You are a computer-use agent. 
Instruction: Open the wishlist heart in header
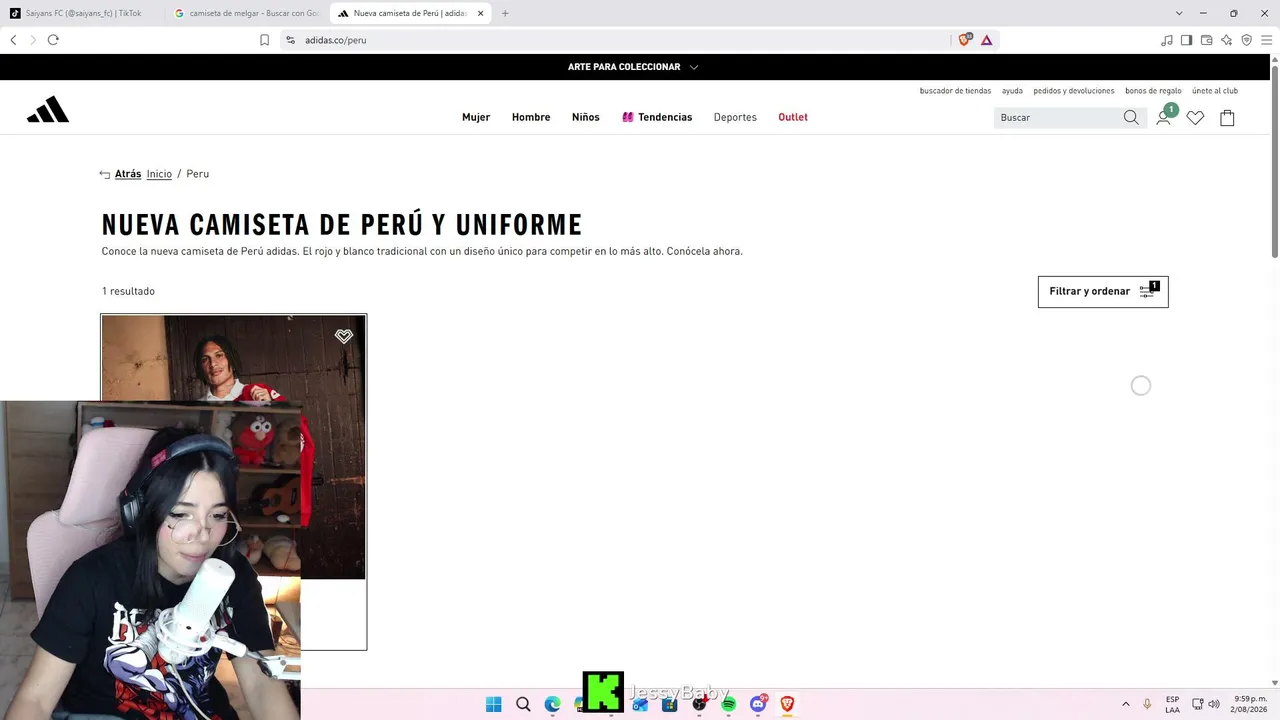click(1195, 117)
